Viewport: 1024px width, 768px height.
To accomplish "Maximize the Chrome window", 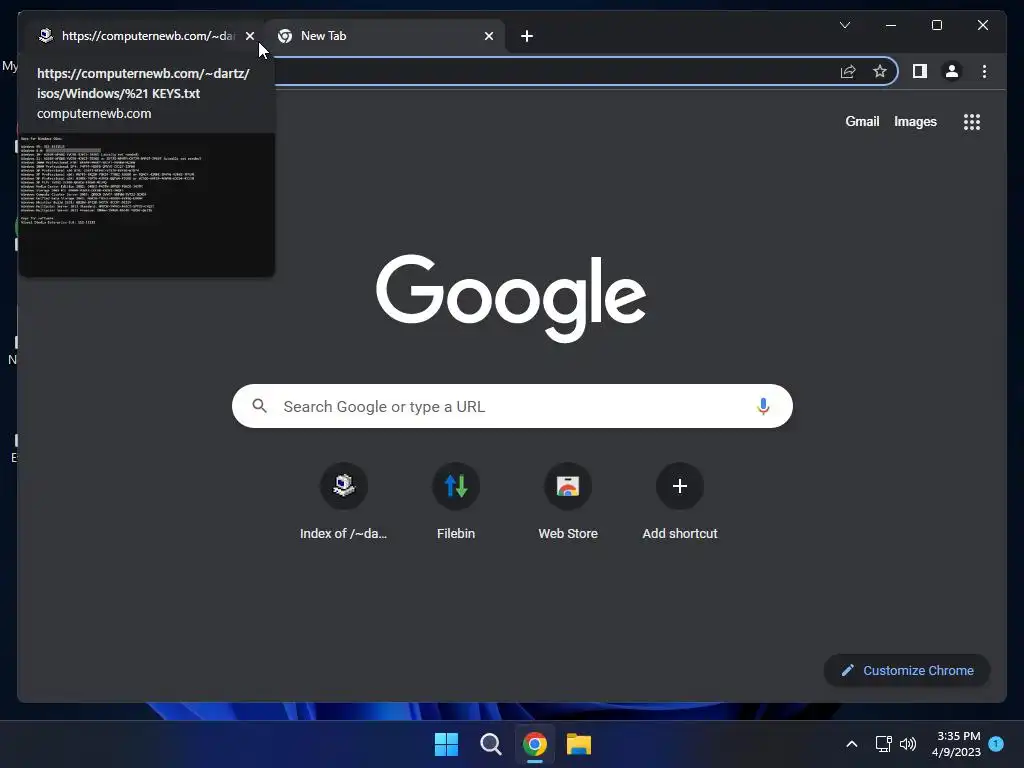I will tap(936, 25).
